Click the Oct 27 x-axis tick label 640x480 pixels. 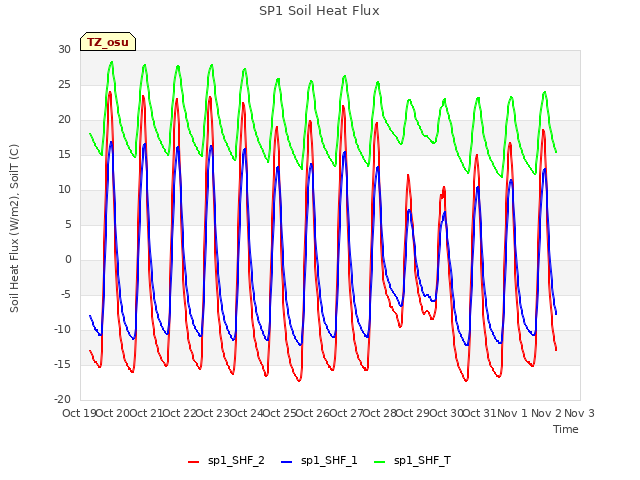(x=347, y=413)
